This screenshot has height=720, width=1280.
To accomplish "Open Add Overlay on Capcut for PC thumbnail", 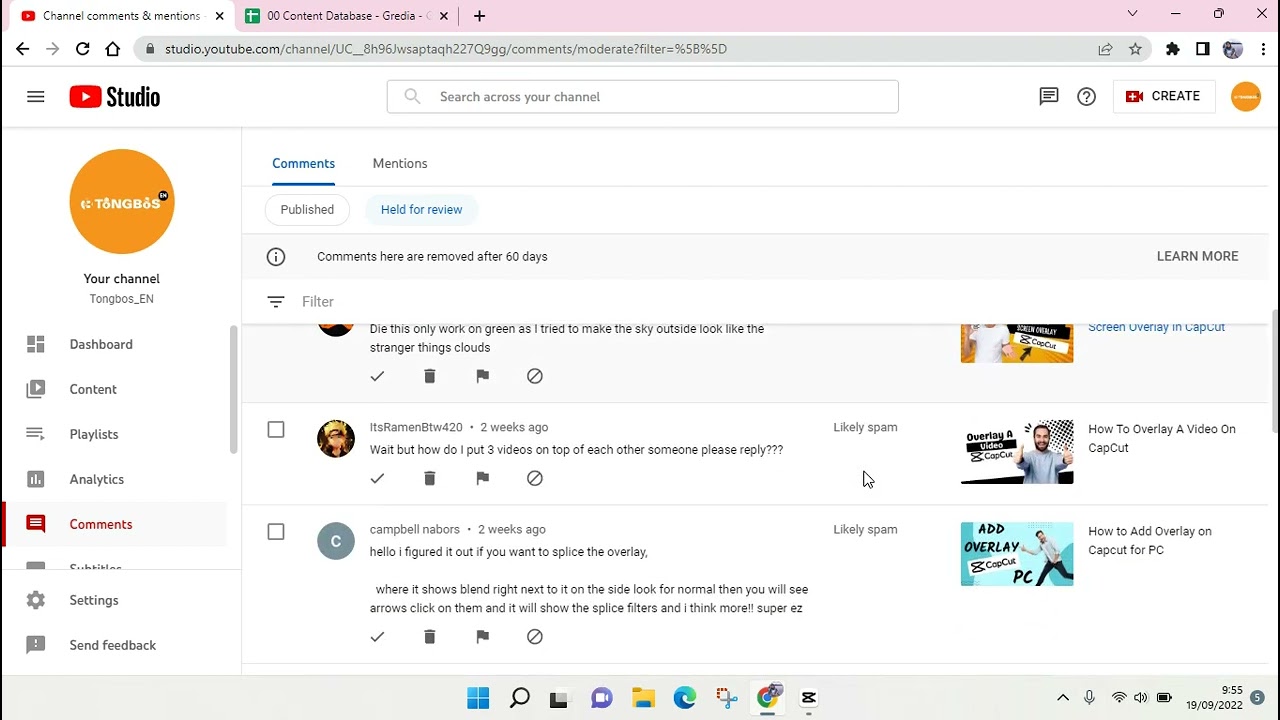I will (1017, 554).
